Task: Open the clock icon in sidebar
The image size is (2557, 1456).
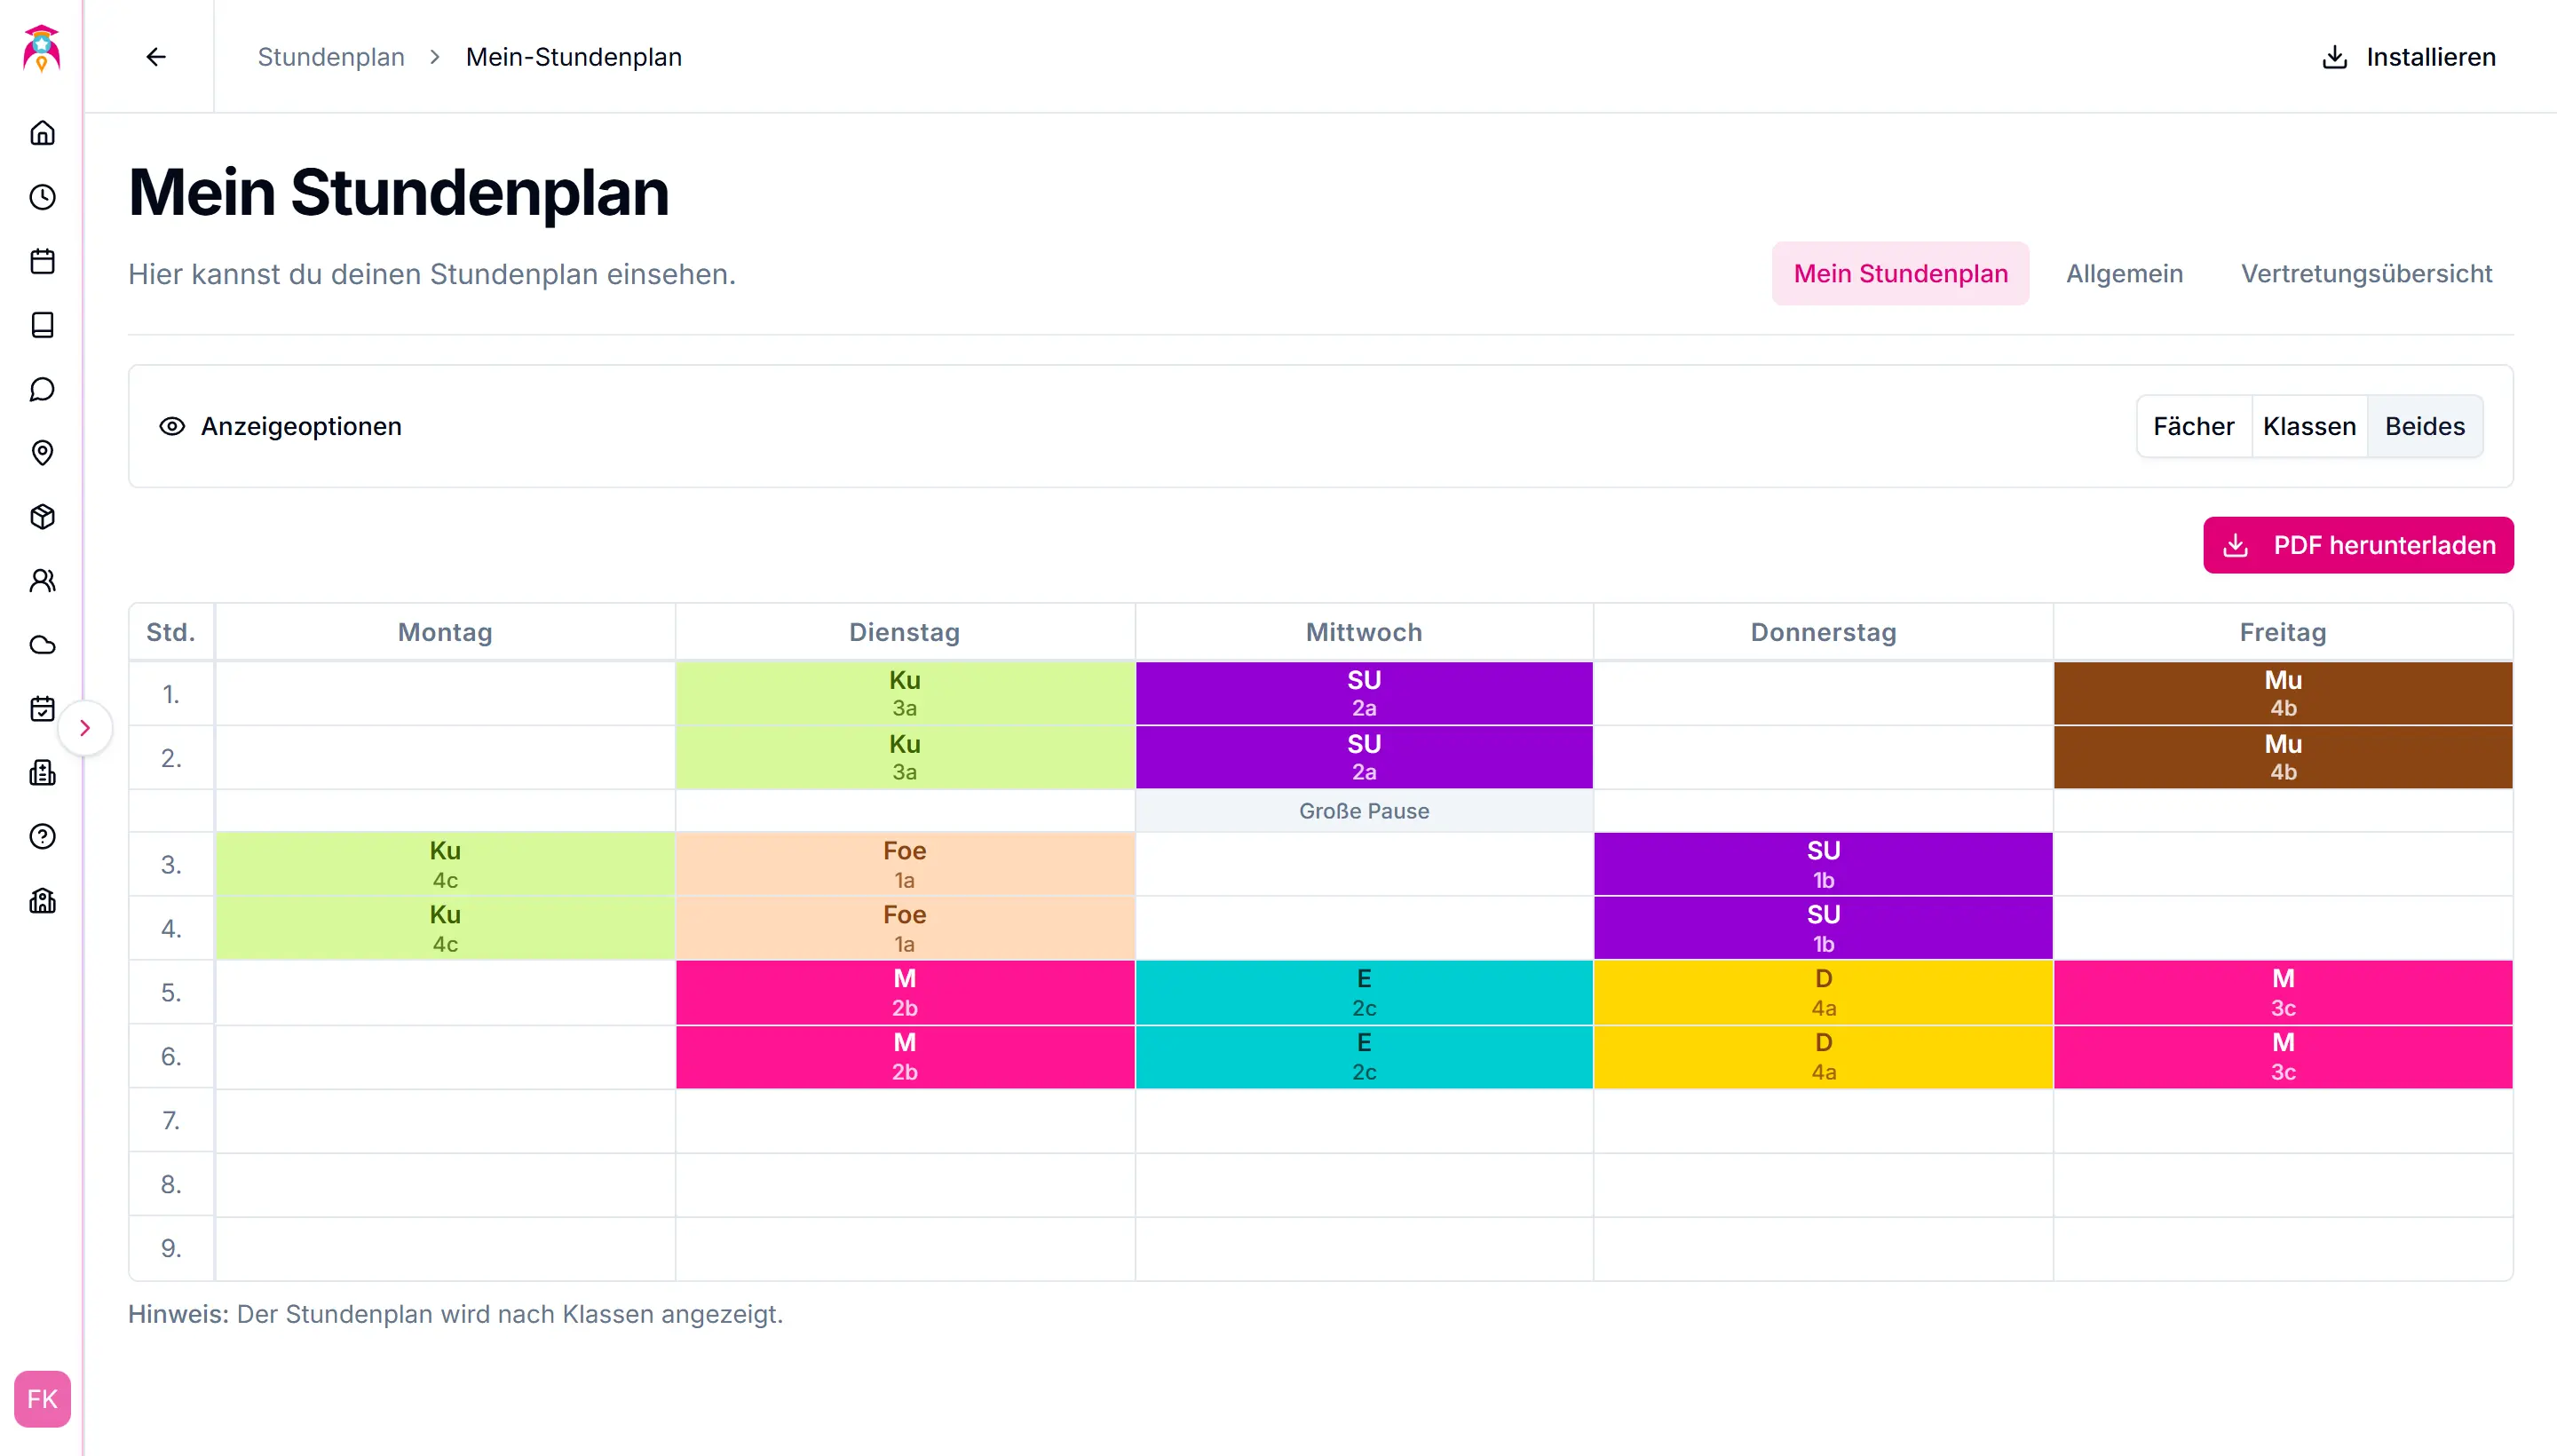Action: pyautogui.click(x=42, y=197)
